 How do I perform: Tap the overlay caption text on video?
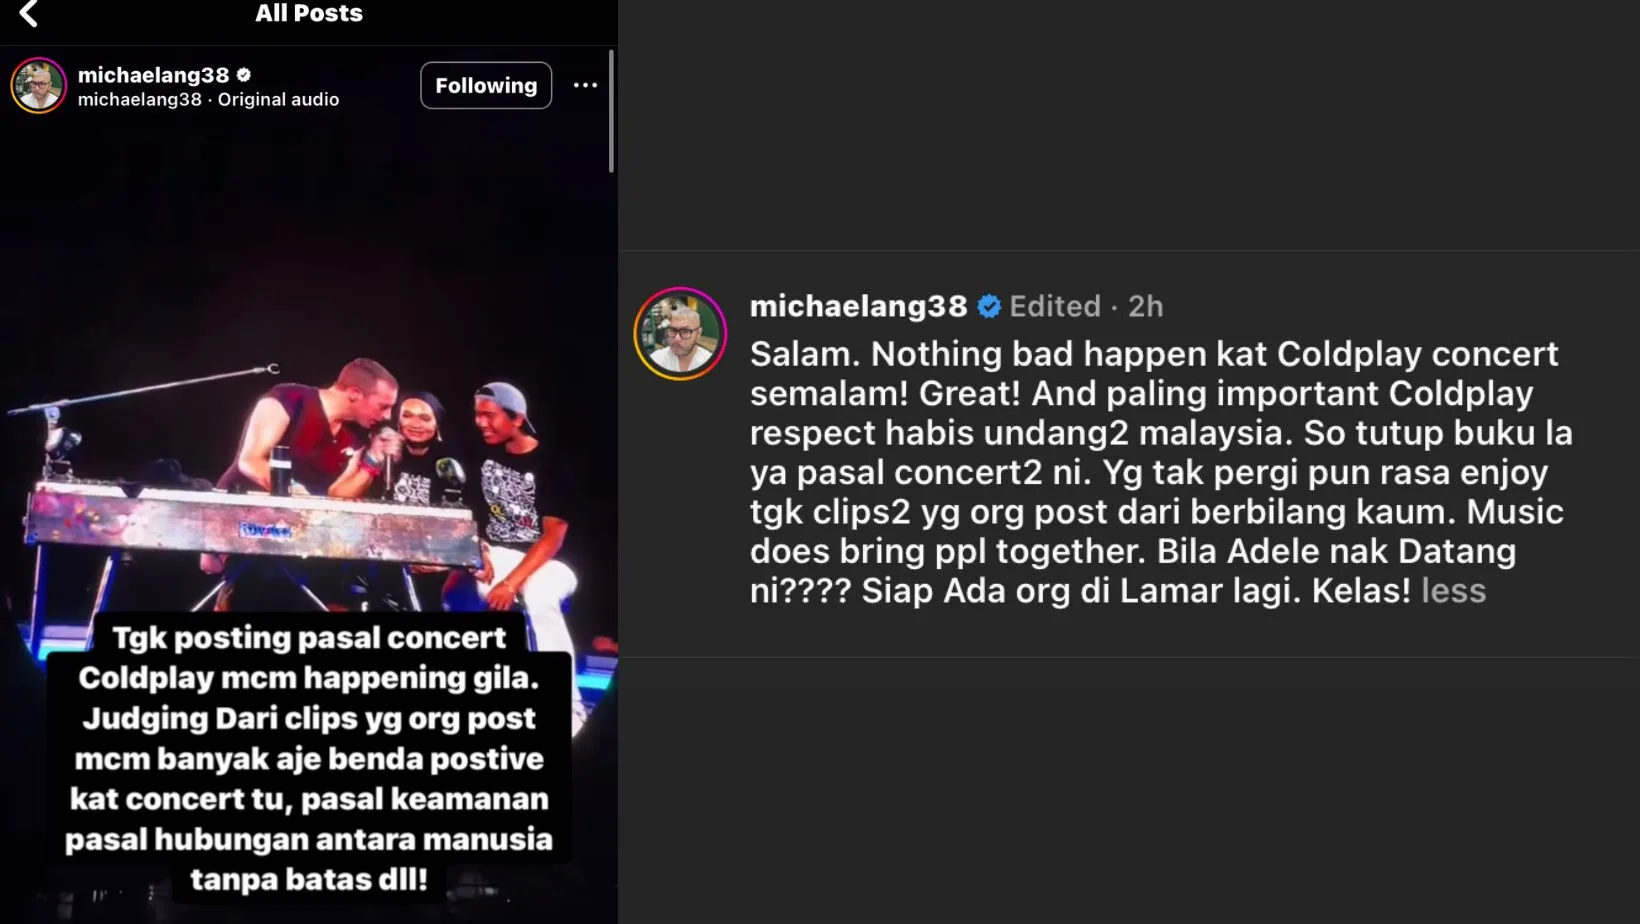[x=309, y=758]
